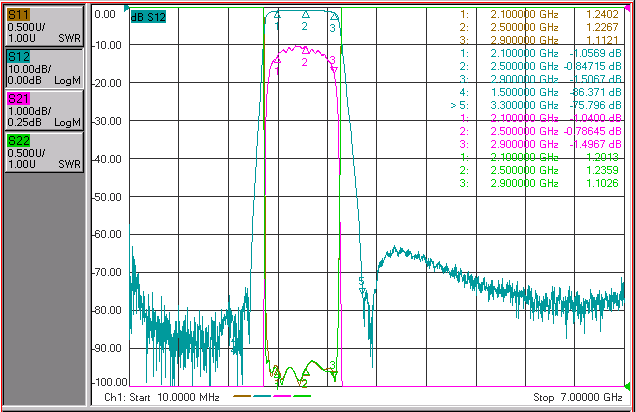Click marker 4 readout 1.500000 GHz
The height and width of the screenshot is (412, 636).
(524, 92)
